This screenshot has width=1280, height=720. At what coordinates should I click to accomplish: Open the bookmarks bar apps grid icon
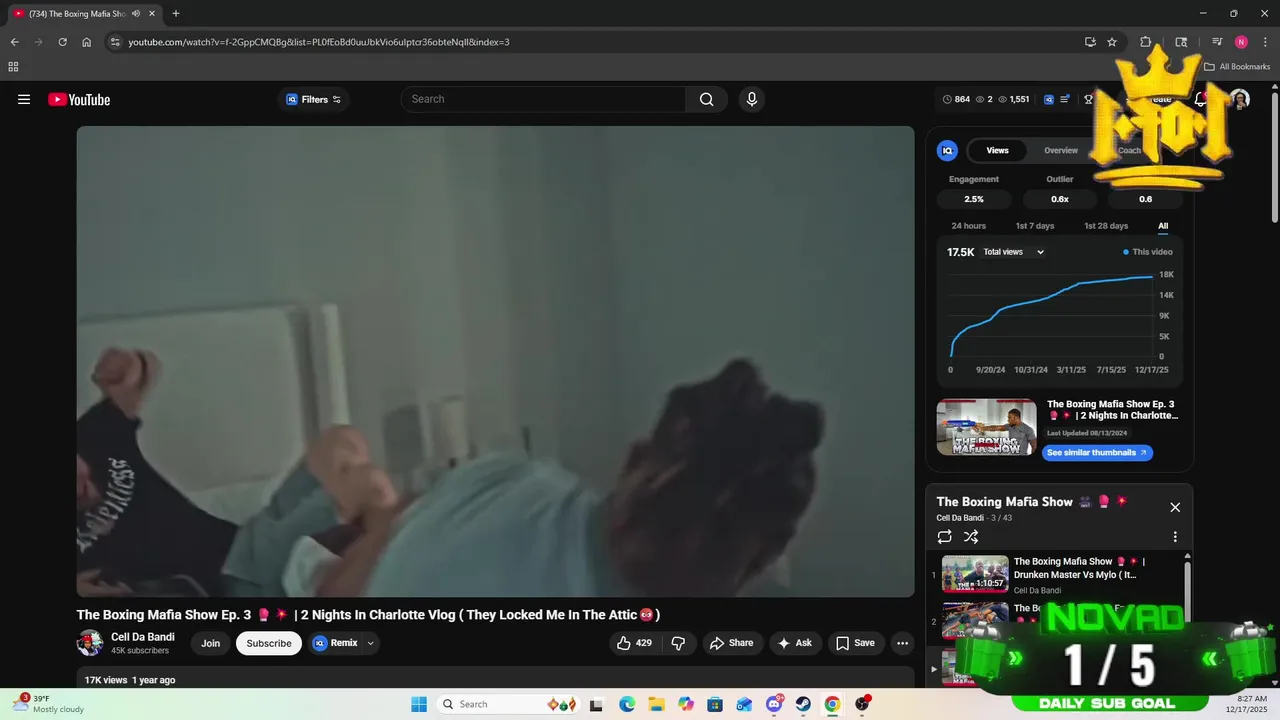pyautogui.click(x=13, y=67)
